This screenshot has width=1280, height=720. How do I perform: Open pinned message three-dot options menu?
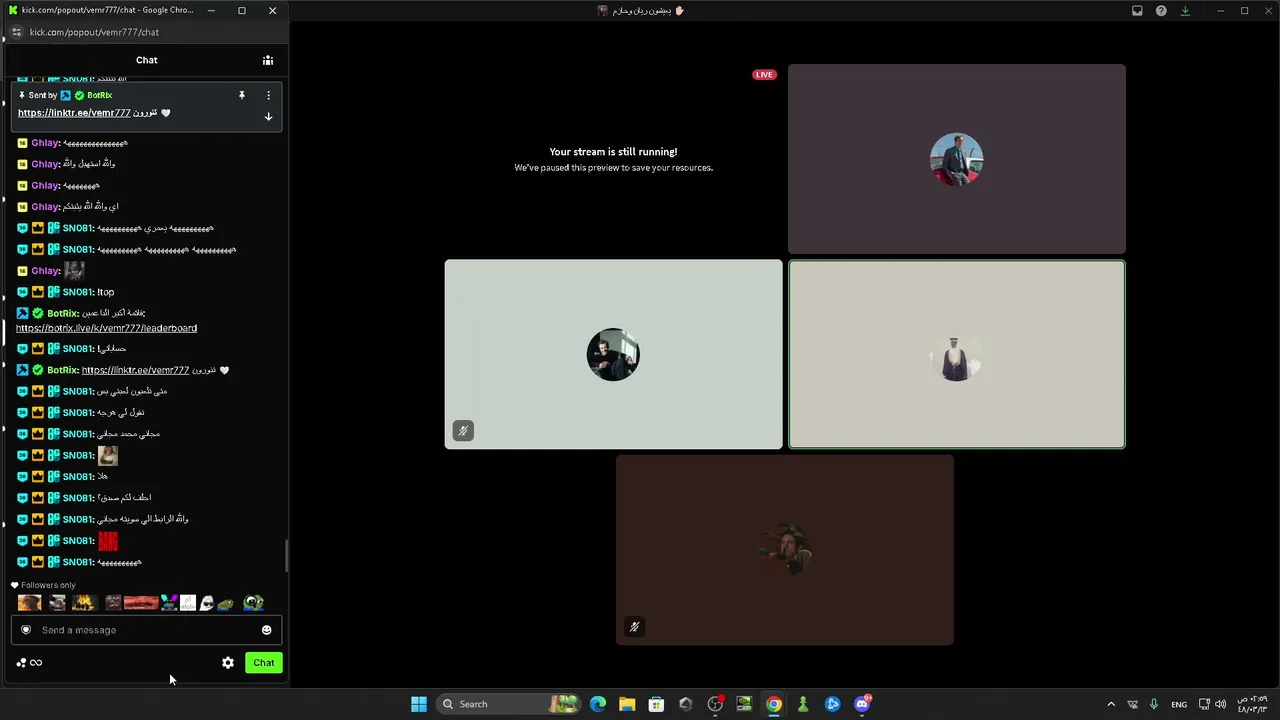(x=268, y=95)
